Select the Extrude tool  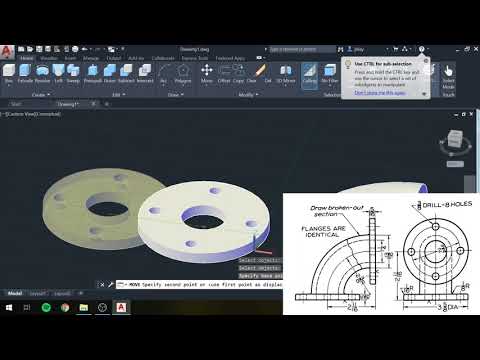coord(25,73)
